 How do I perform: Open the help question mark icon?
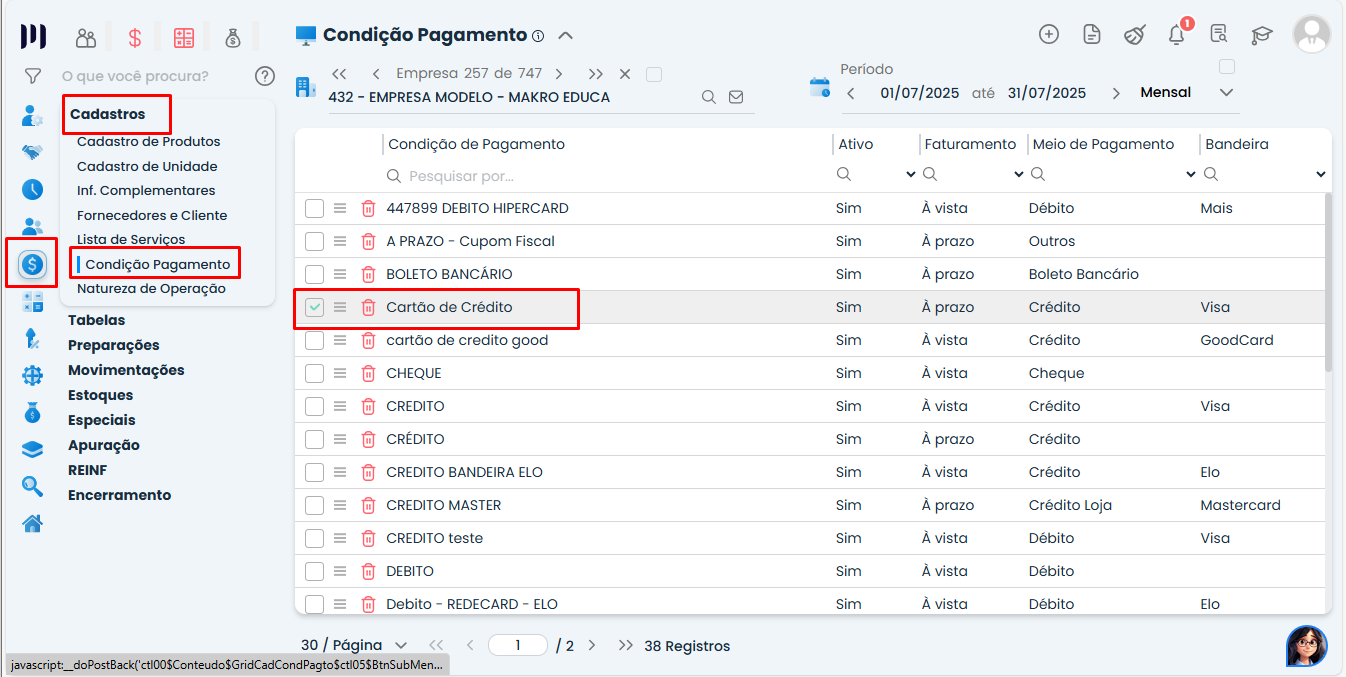coord(264,76)
